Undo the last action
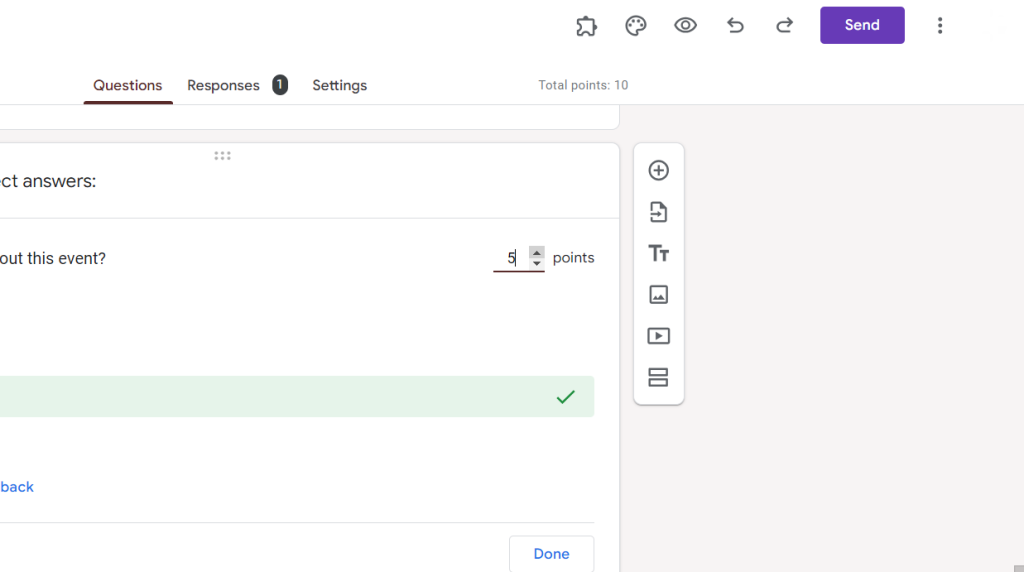The image size is (1024, 572). (735, 25)
